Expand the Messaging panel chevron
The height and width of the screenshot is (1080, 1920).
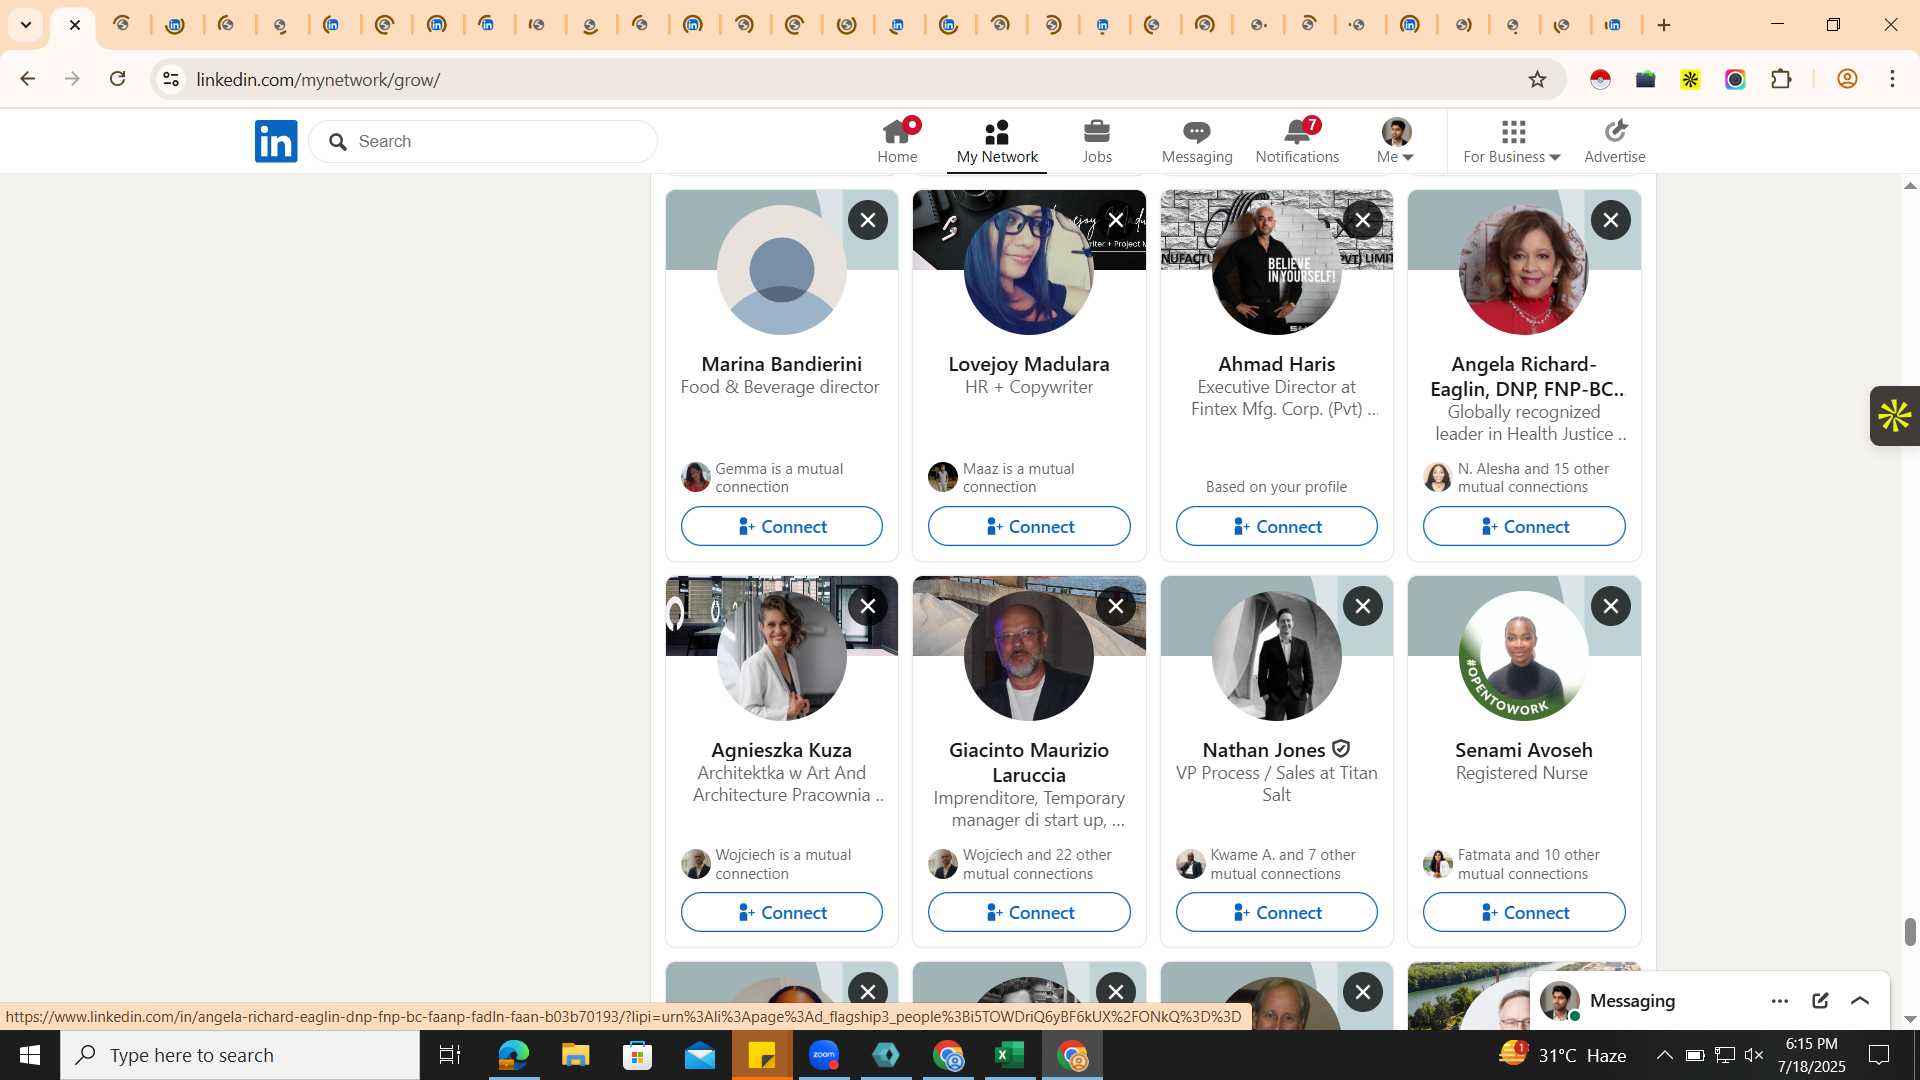click(x=1860, y=1001)
